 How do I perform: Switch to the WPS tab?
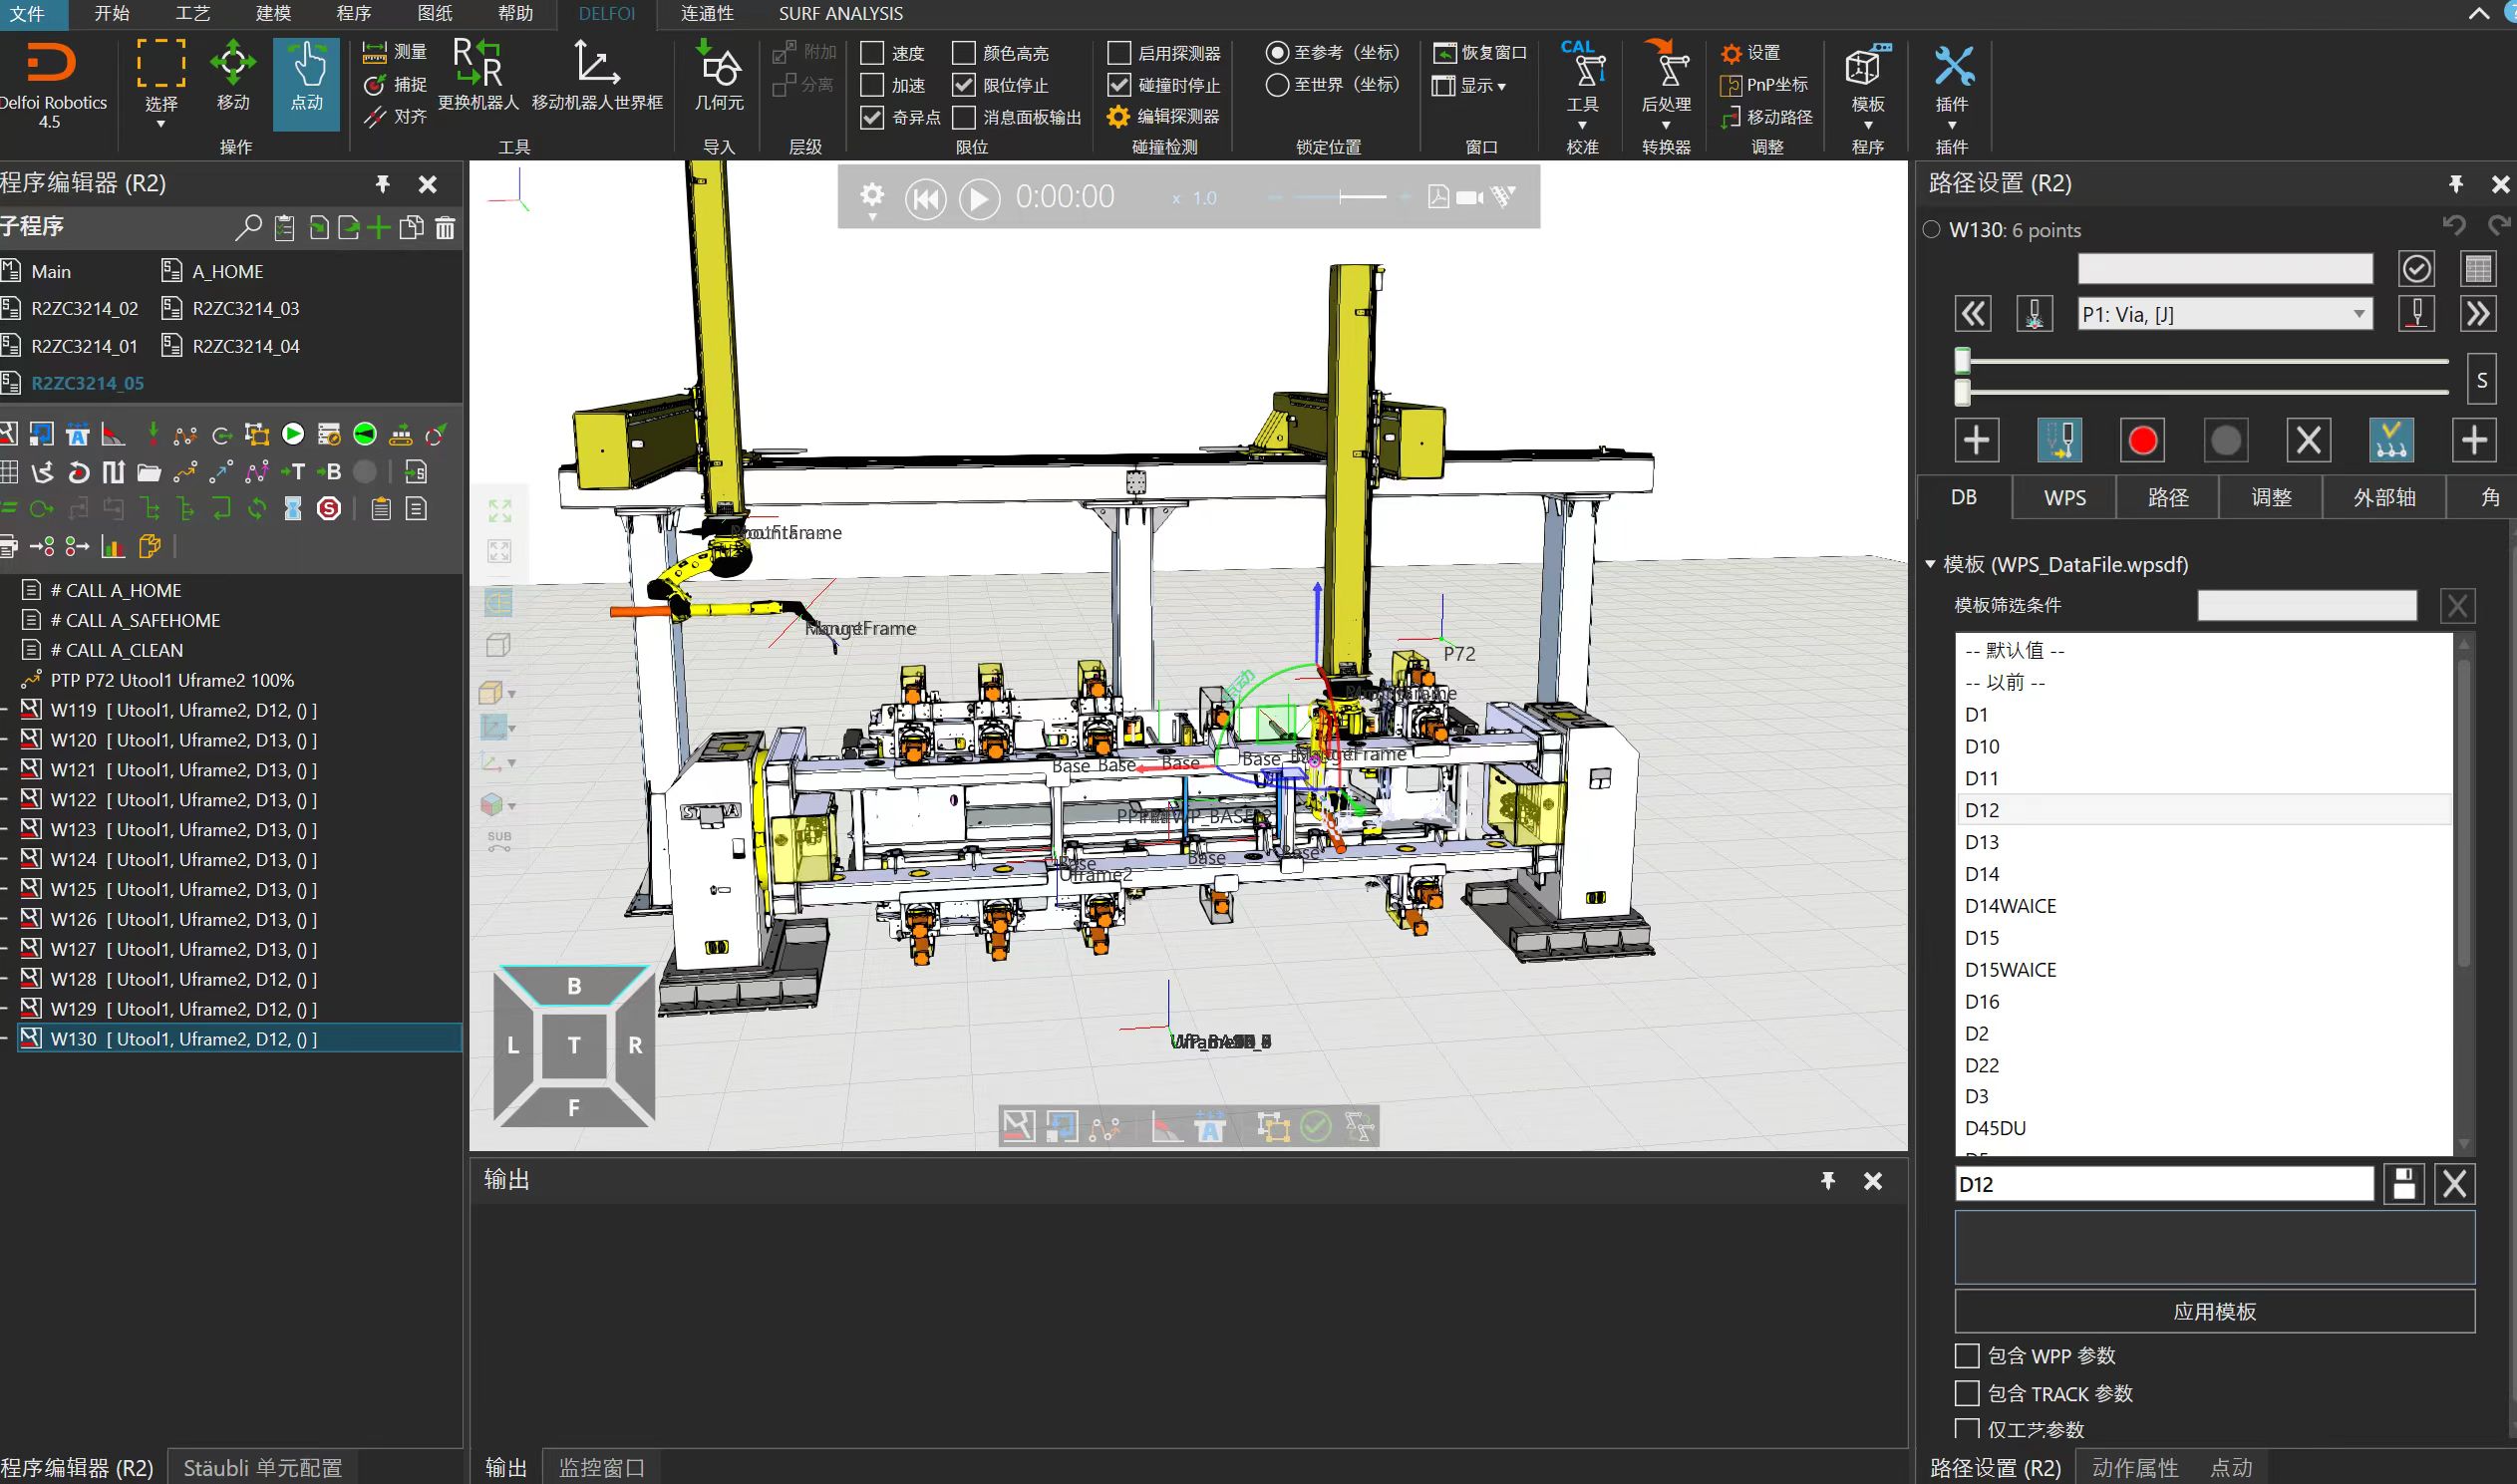point(2064,498)
